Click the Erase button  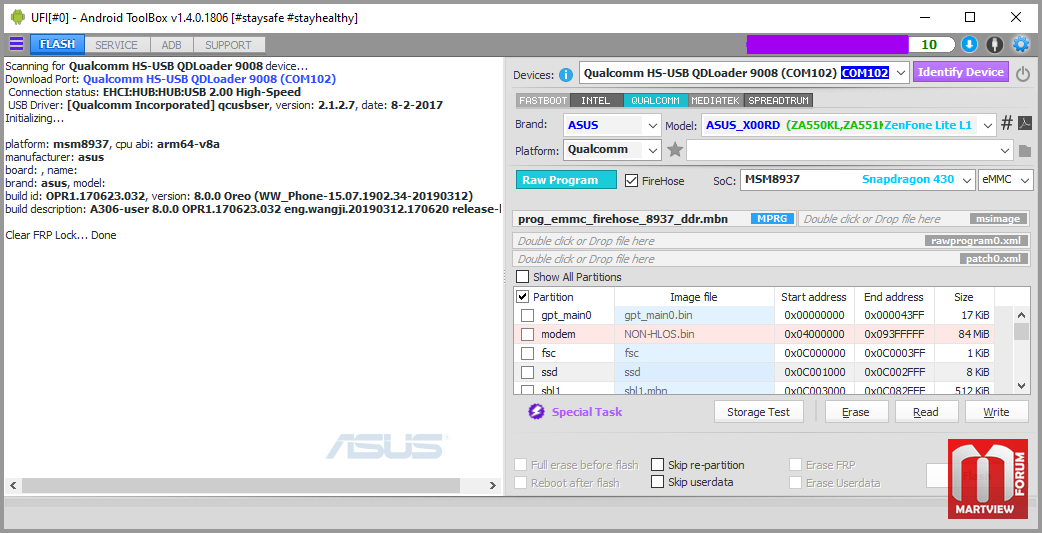coord(856,412)
